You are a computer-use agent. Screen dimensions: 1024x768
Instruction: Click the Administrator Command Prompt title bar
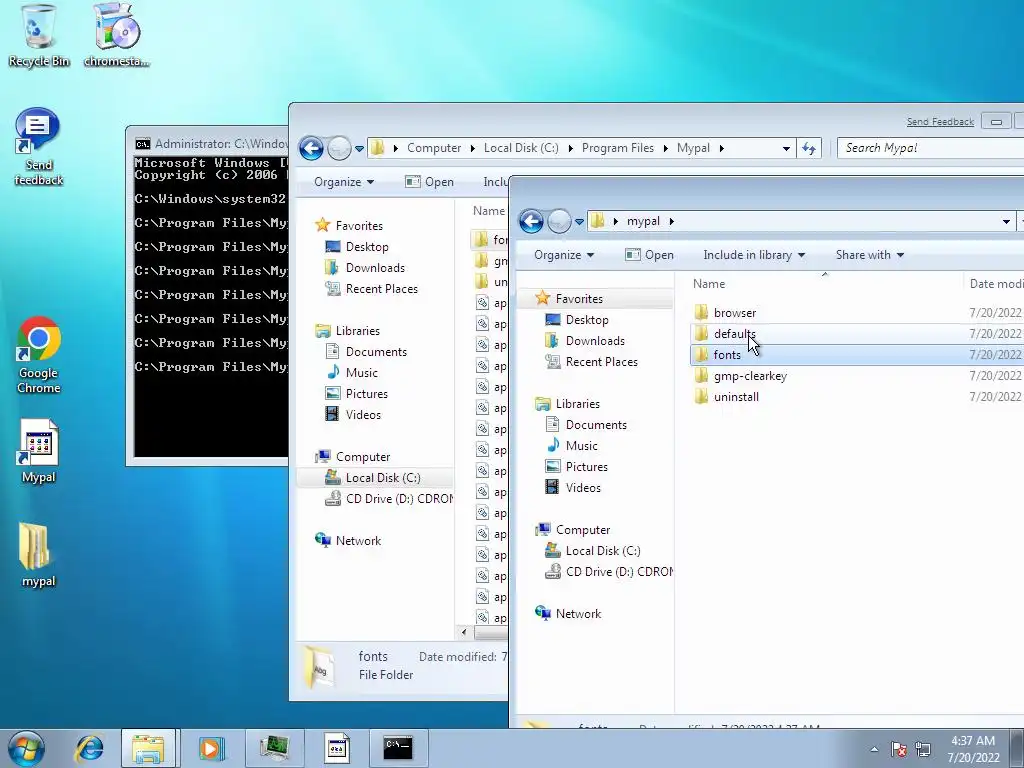tap(212, 144)
